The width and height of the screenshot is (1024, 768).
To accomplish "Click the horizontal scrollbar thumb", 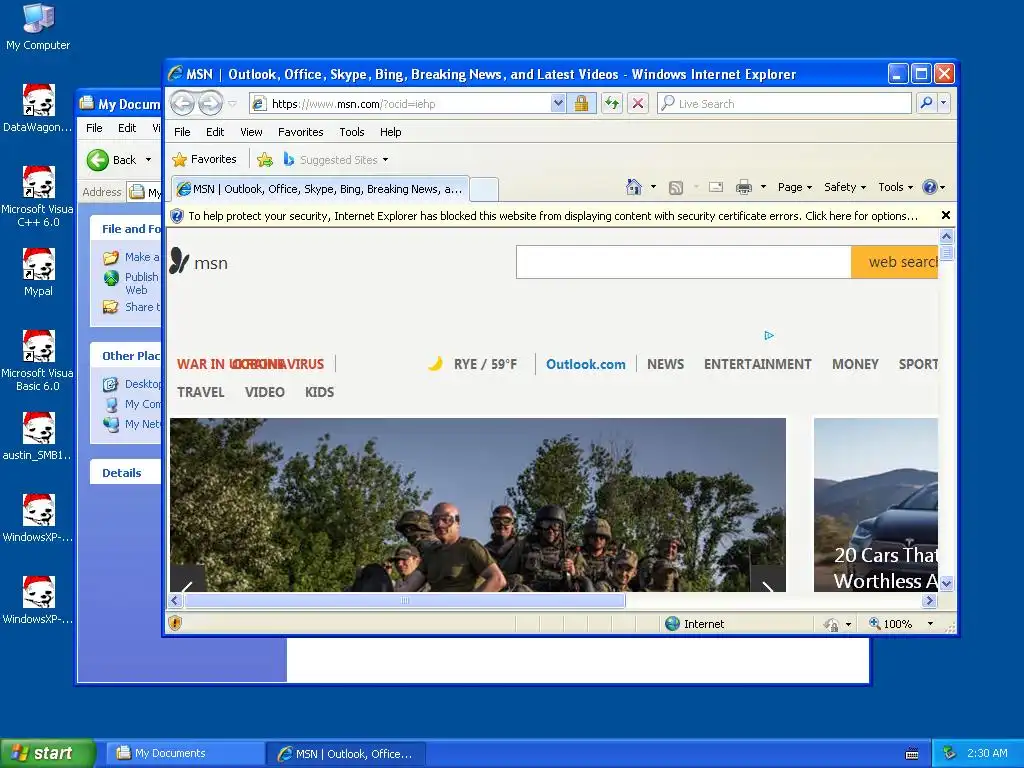I will (405, 600).
